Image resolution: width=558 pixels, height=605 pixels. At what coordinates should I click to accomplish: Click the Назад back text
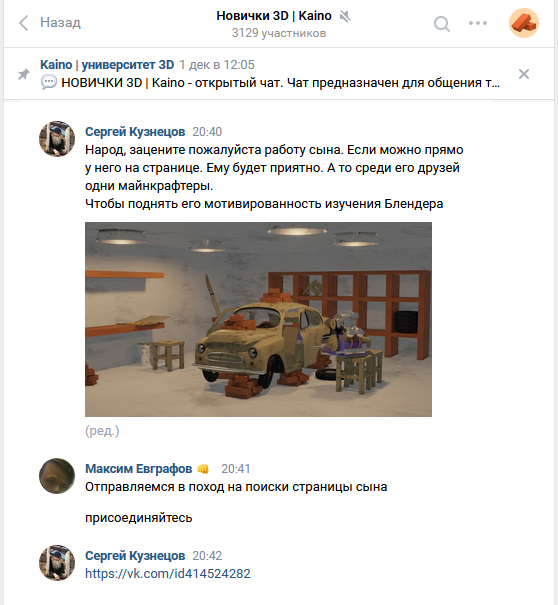click(x=61, y=22)
